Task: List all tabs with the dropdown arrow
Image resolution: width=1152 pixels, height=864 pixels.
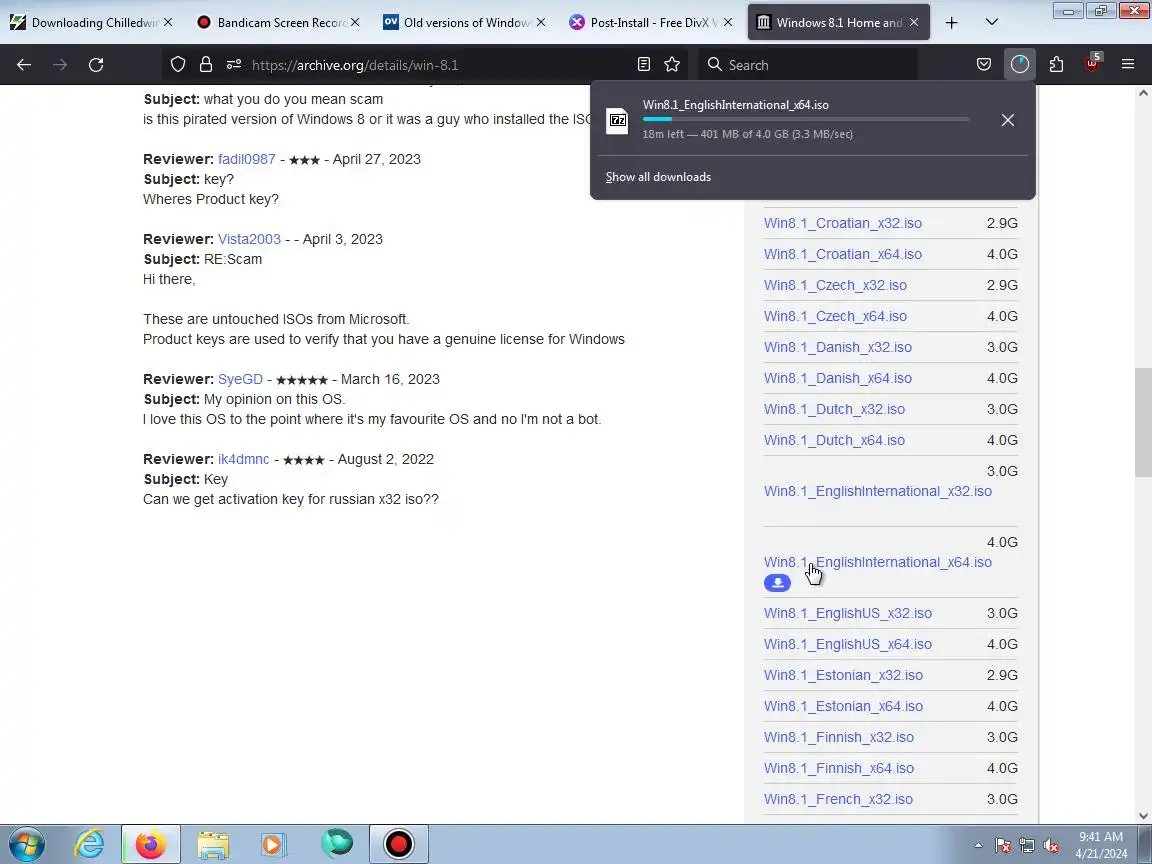Action: click(991, 23)
